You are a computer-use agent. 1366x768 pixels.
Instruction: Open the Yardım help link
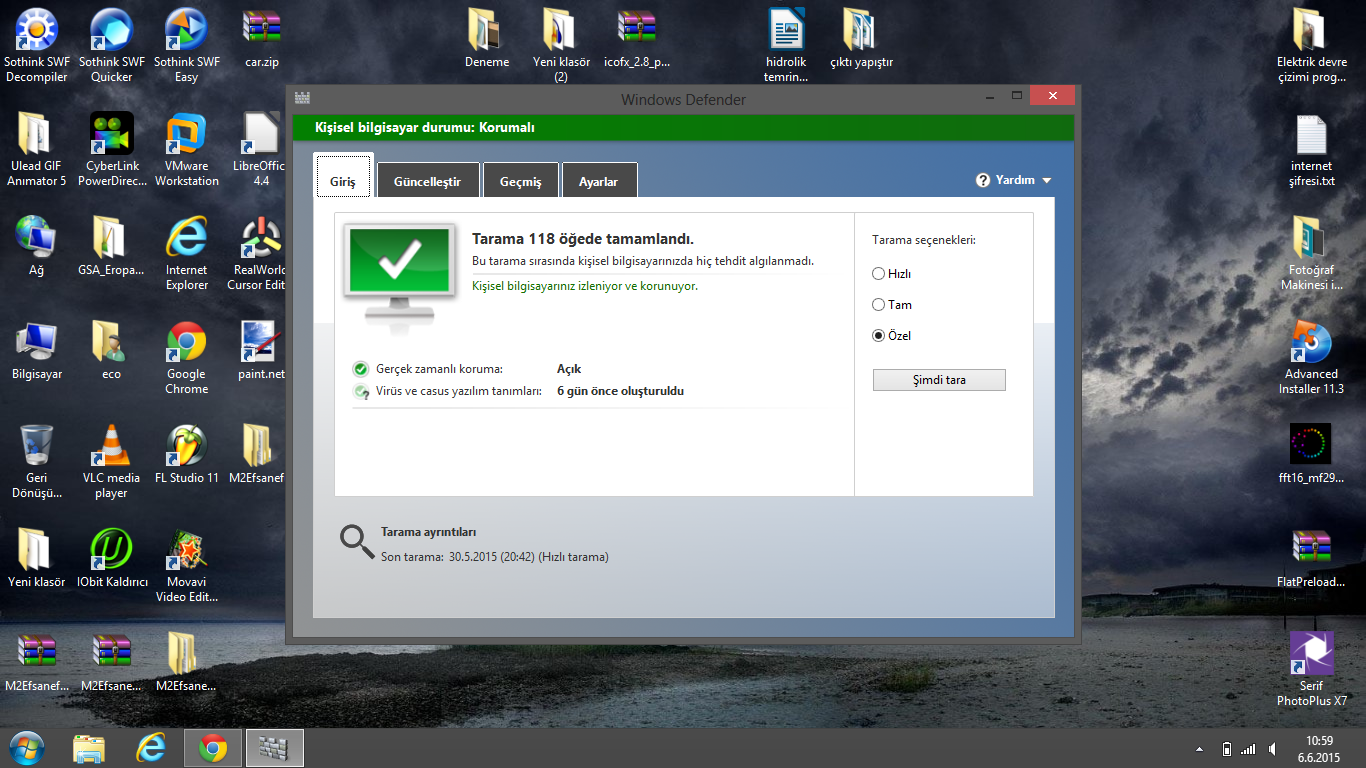(x=1014, y=180)
